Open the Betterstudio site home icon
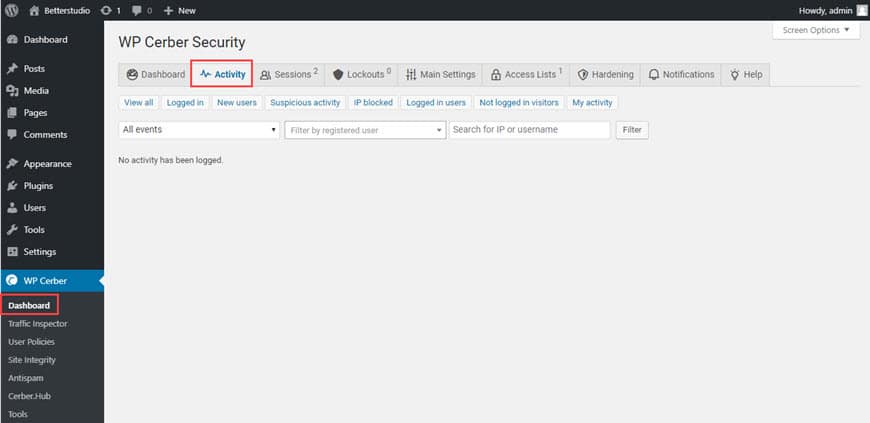The image size is (870, 423). click(34, 10)
